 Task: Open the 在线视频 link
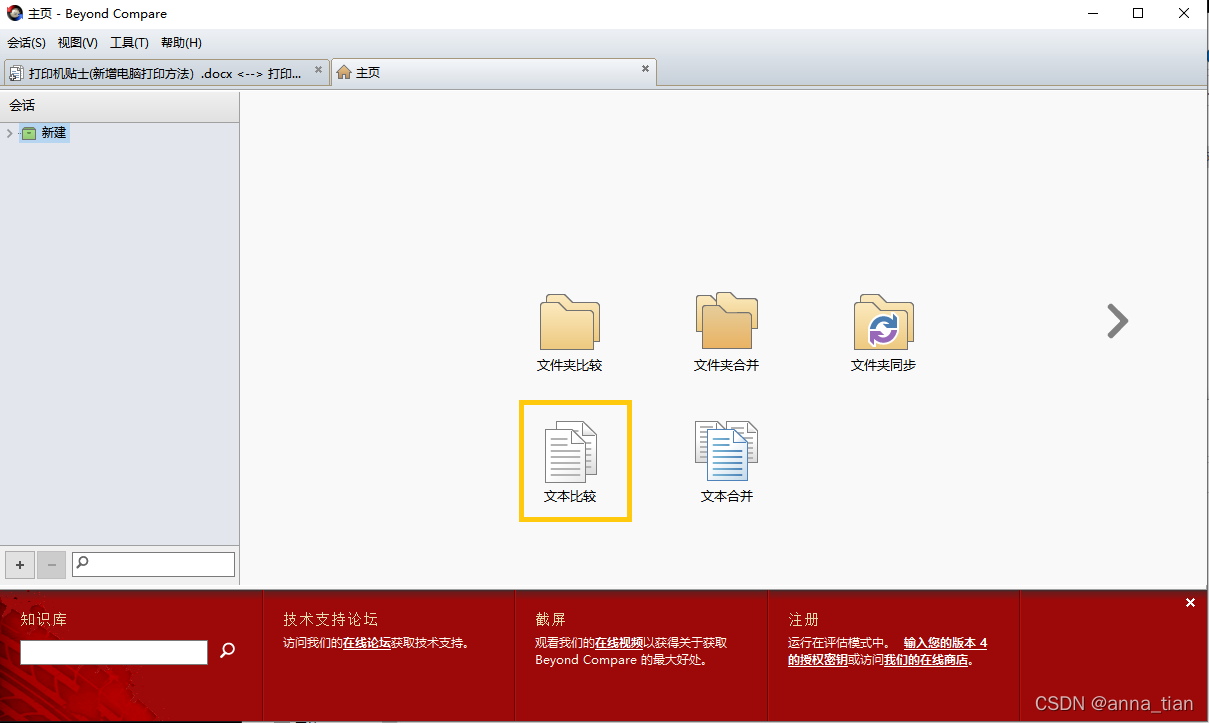[x=619, y=643]
